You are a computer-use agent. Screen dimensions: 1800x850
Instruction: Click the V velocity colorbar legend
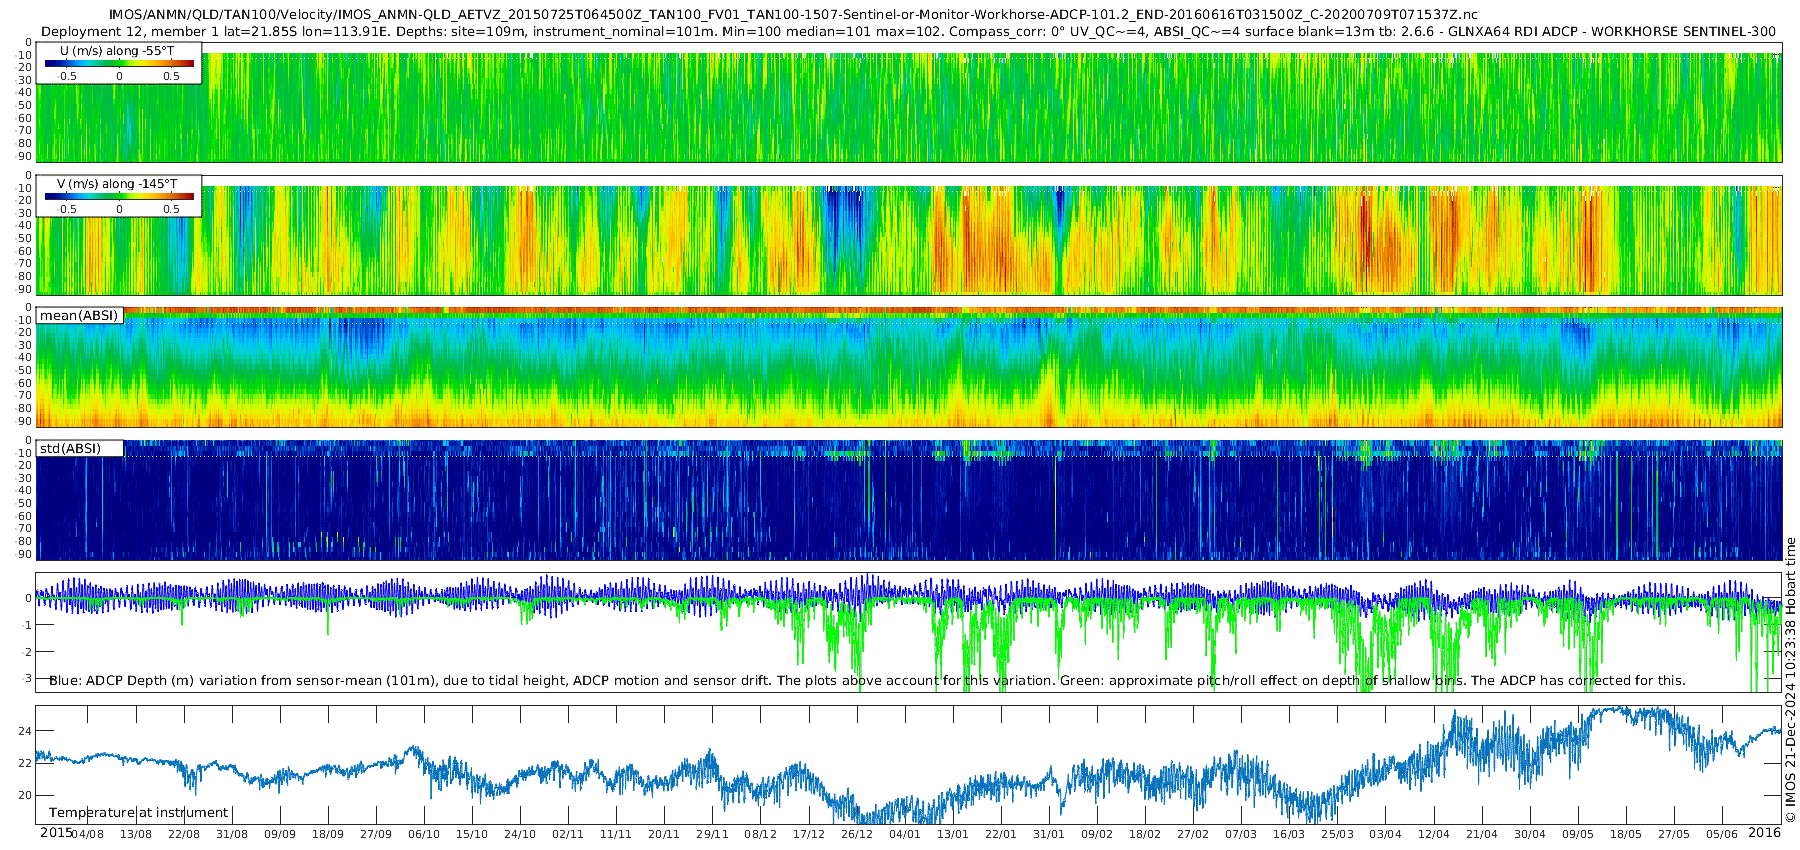coord(119,197)
